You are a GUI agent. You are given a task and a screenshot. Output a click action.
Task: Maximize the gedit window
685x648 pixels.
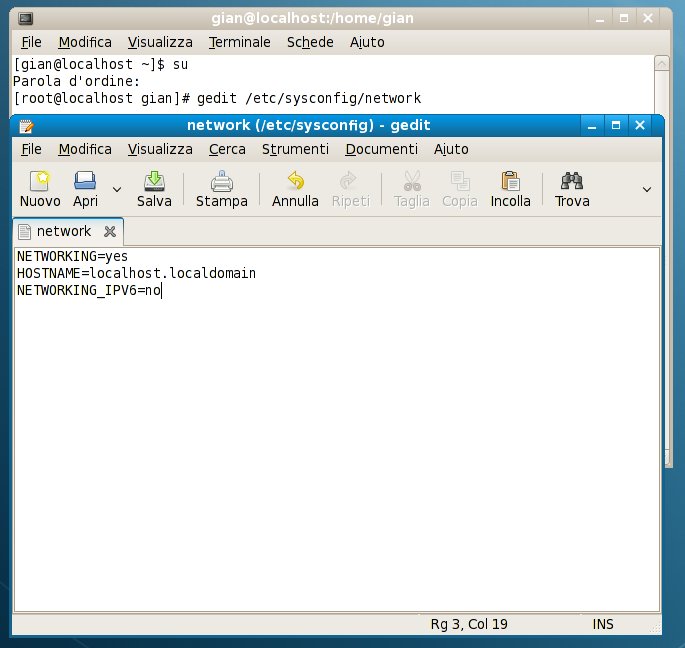(x=616, y=126)
